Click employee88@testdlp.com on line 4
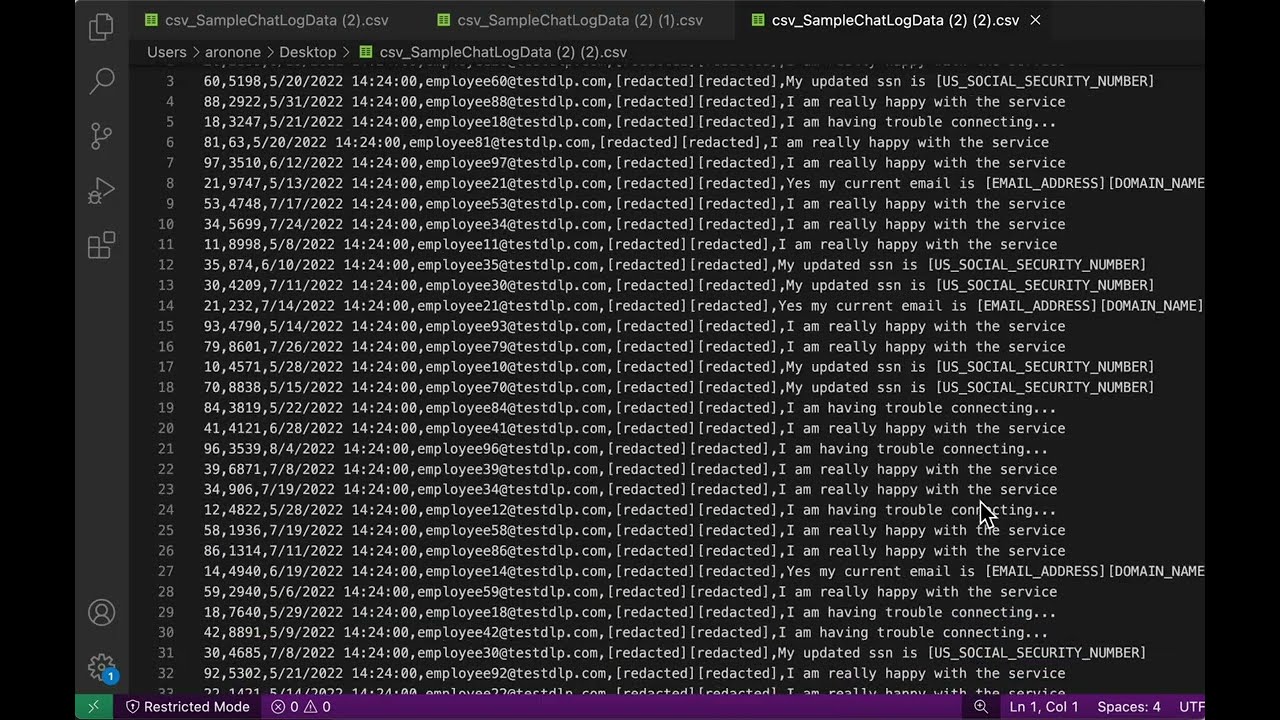This screenshot has width=1280, height=720. (x=516, y=102)
